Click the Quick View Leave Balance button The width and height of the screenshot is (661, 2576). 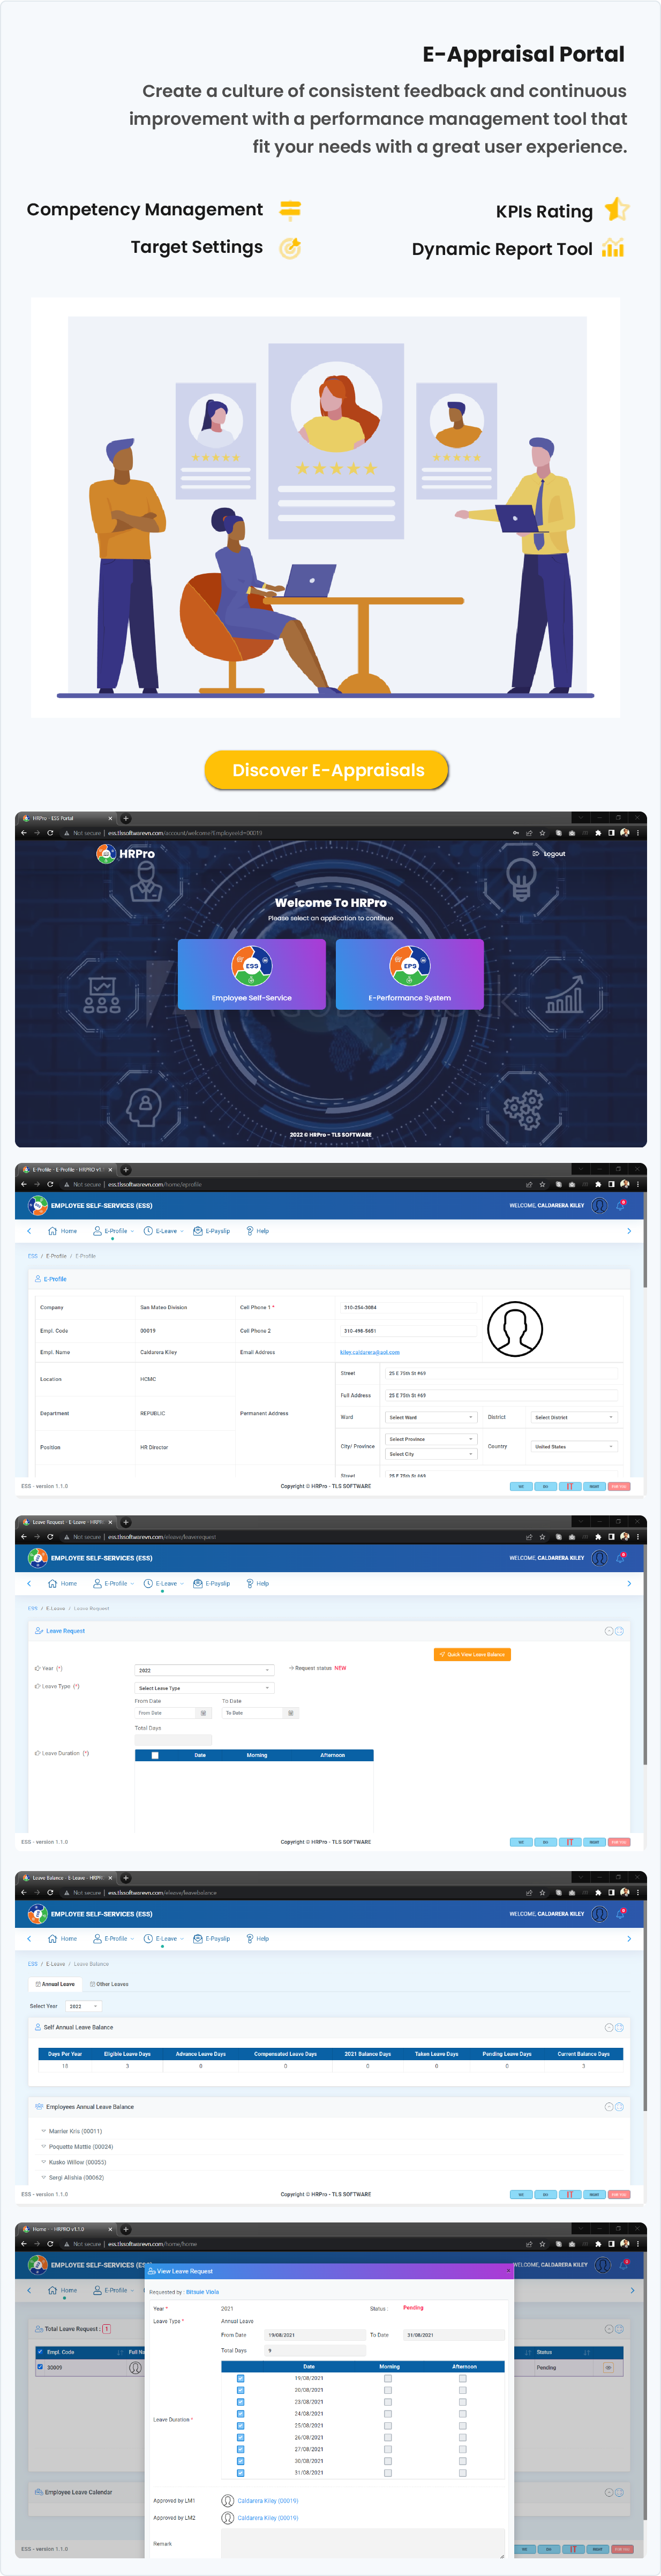tap(472, 1654)
